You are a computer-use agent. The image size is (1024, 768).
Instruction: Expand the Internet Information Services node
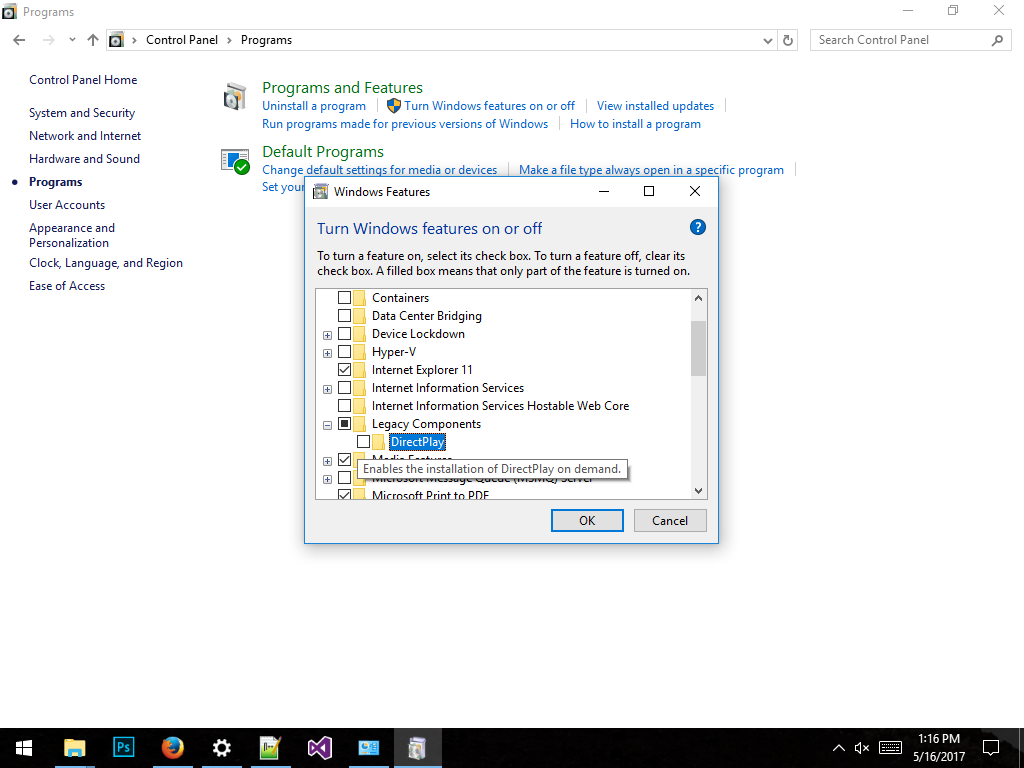pyautogui.click(x=327, y=388)
